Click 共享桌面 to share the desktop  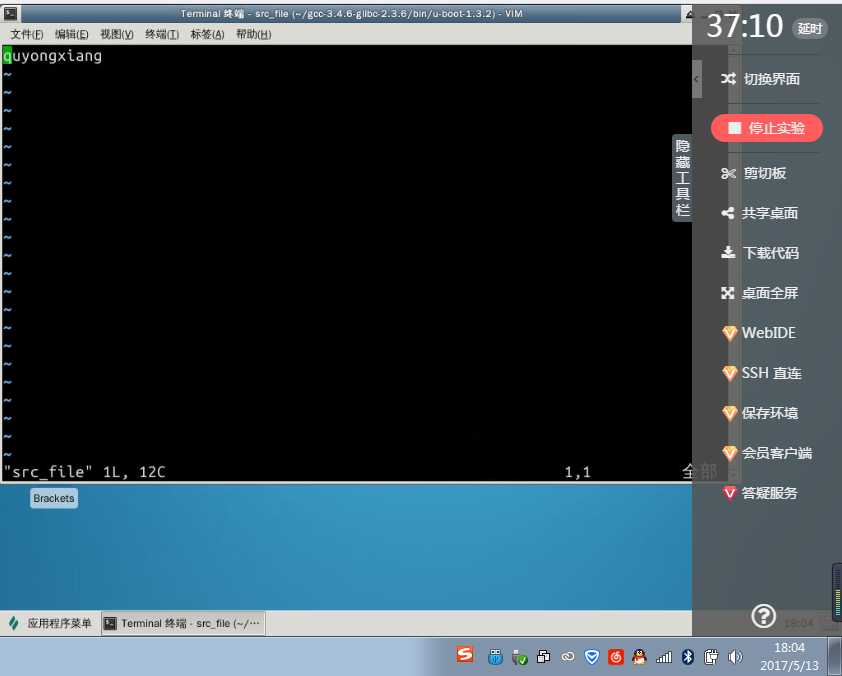coord(770,213)
